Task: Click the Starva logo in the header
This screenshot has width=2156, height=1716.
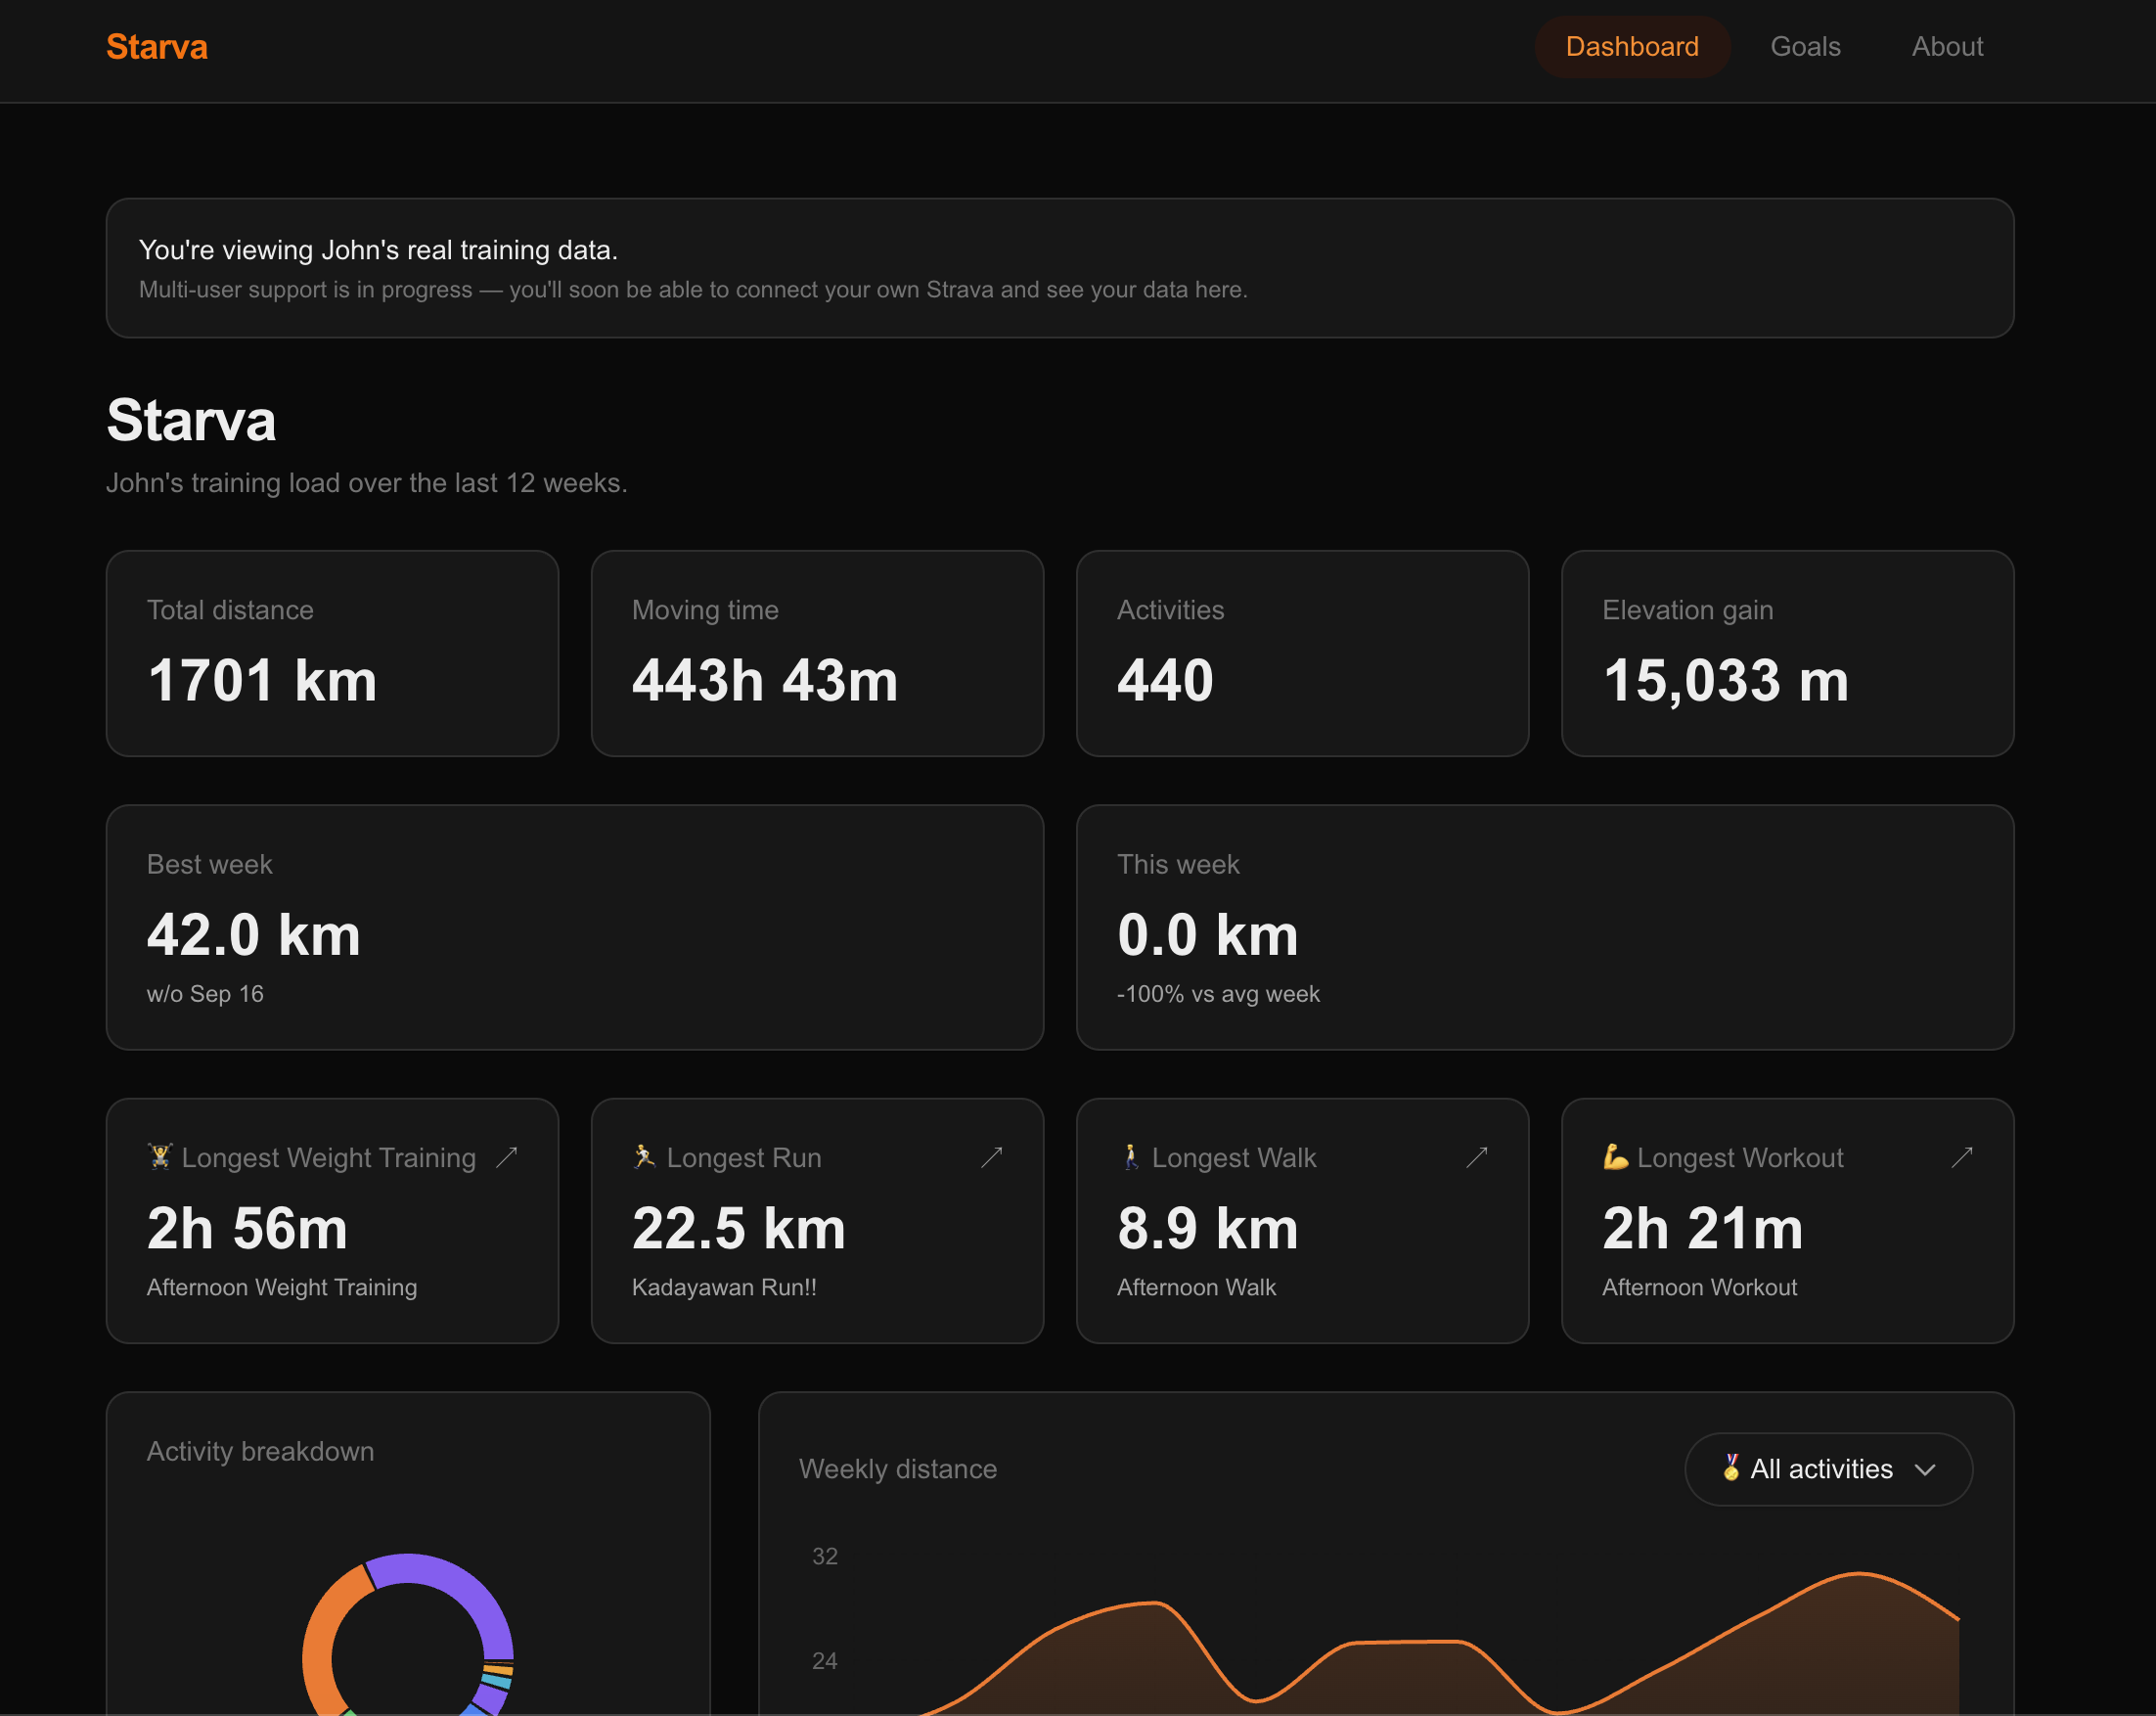Action: (157, 47)
